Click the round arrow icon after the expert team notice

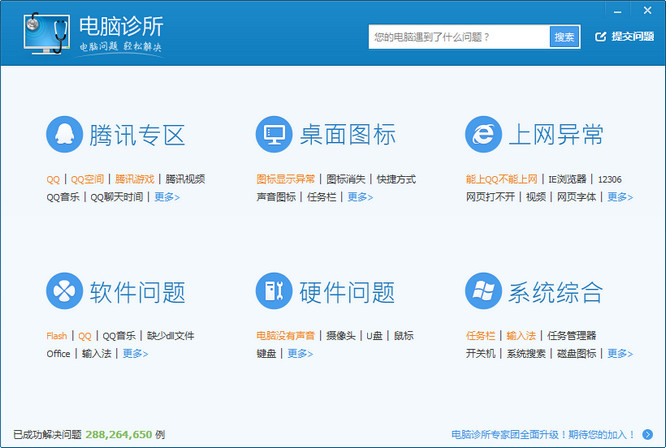tap(647, 435)
